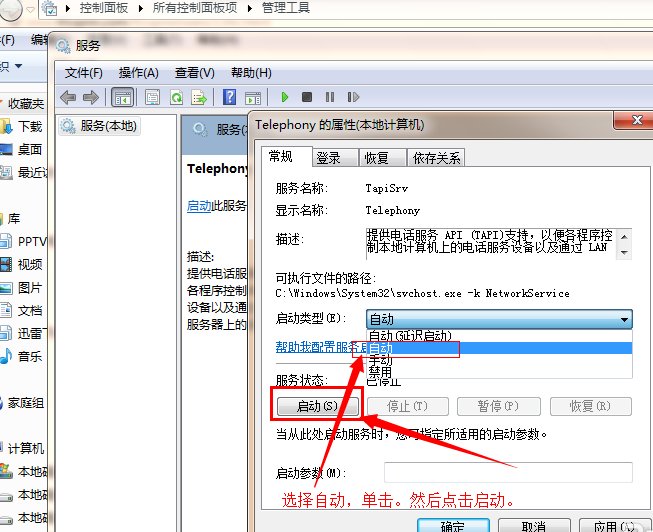Click into the 启动参数(M) input field

508,472
